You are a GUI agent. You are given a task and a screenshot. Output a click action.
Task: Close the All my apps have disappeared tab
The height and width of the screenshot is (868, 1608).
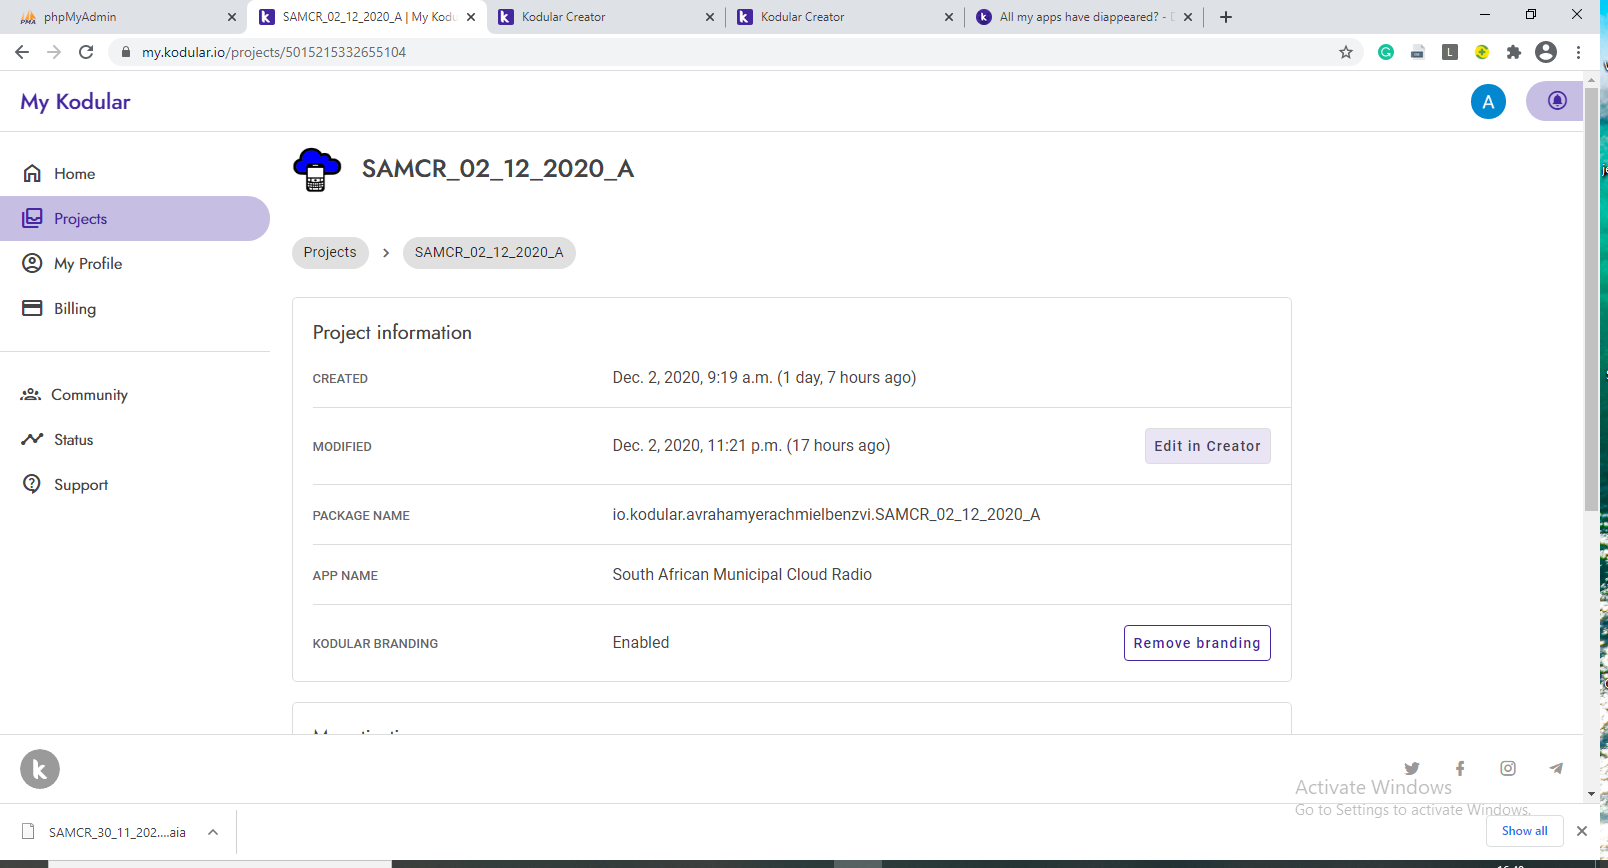point(1188,17)
